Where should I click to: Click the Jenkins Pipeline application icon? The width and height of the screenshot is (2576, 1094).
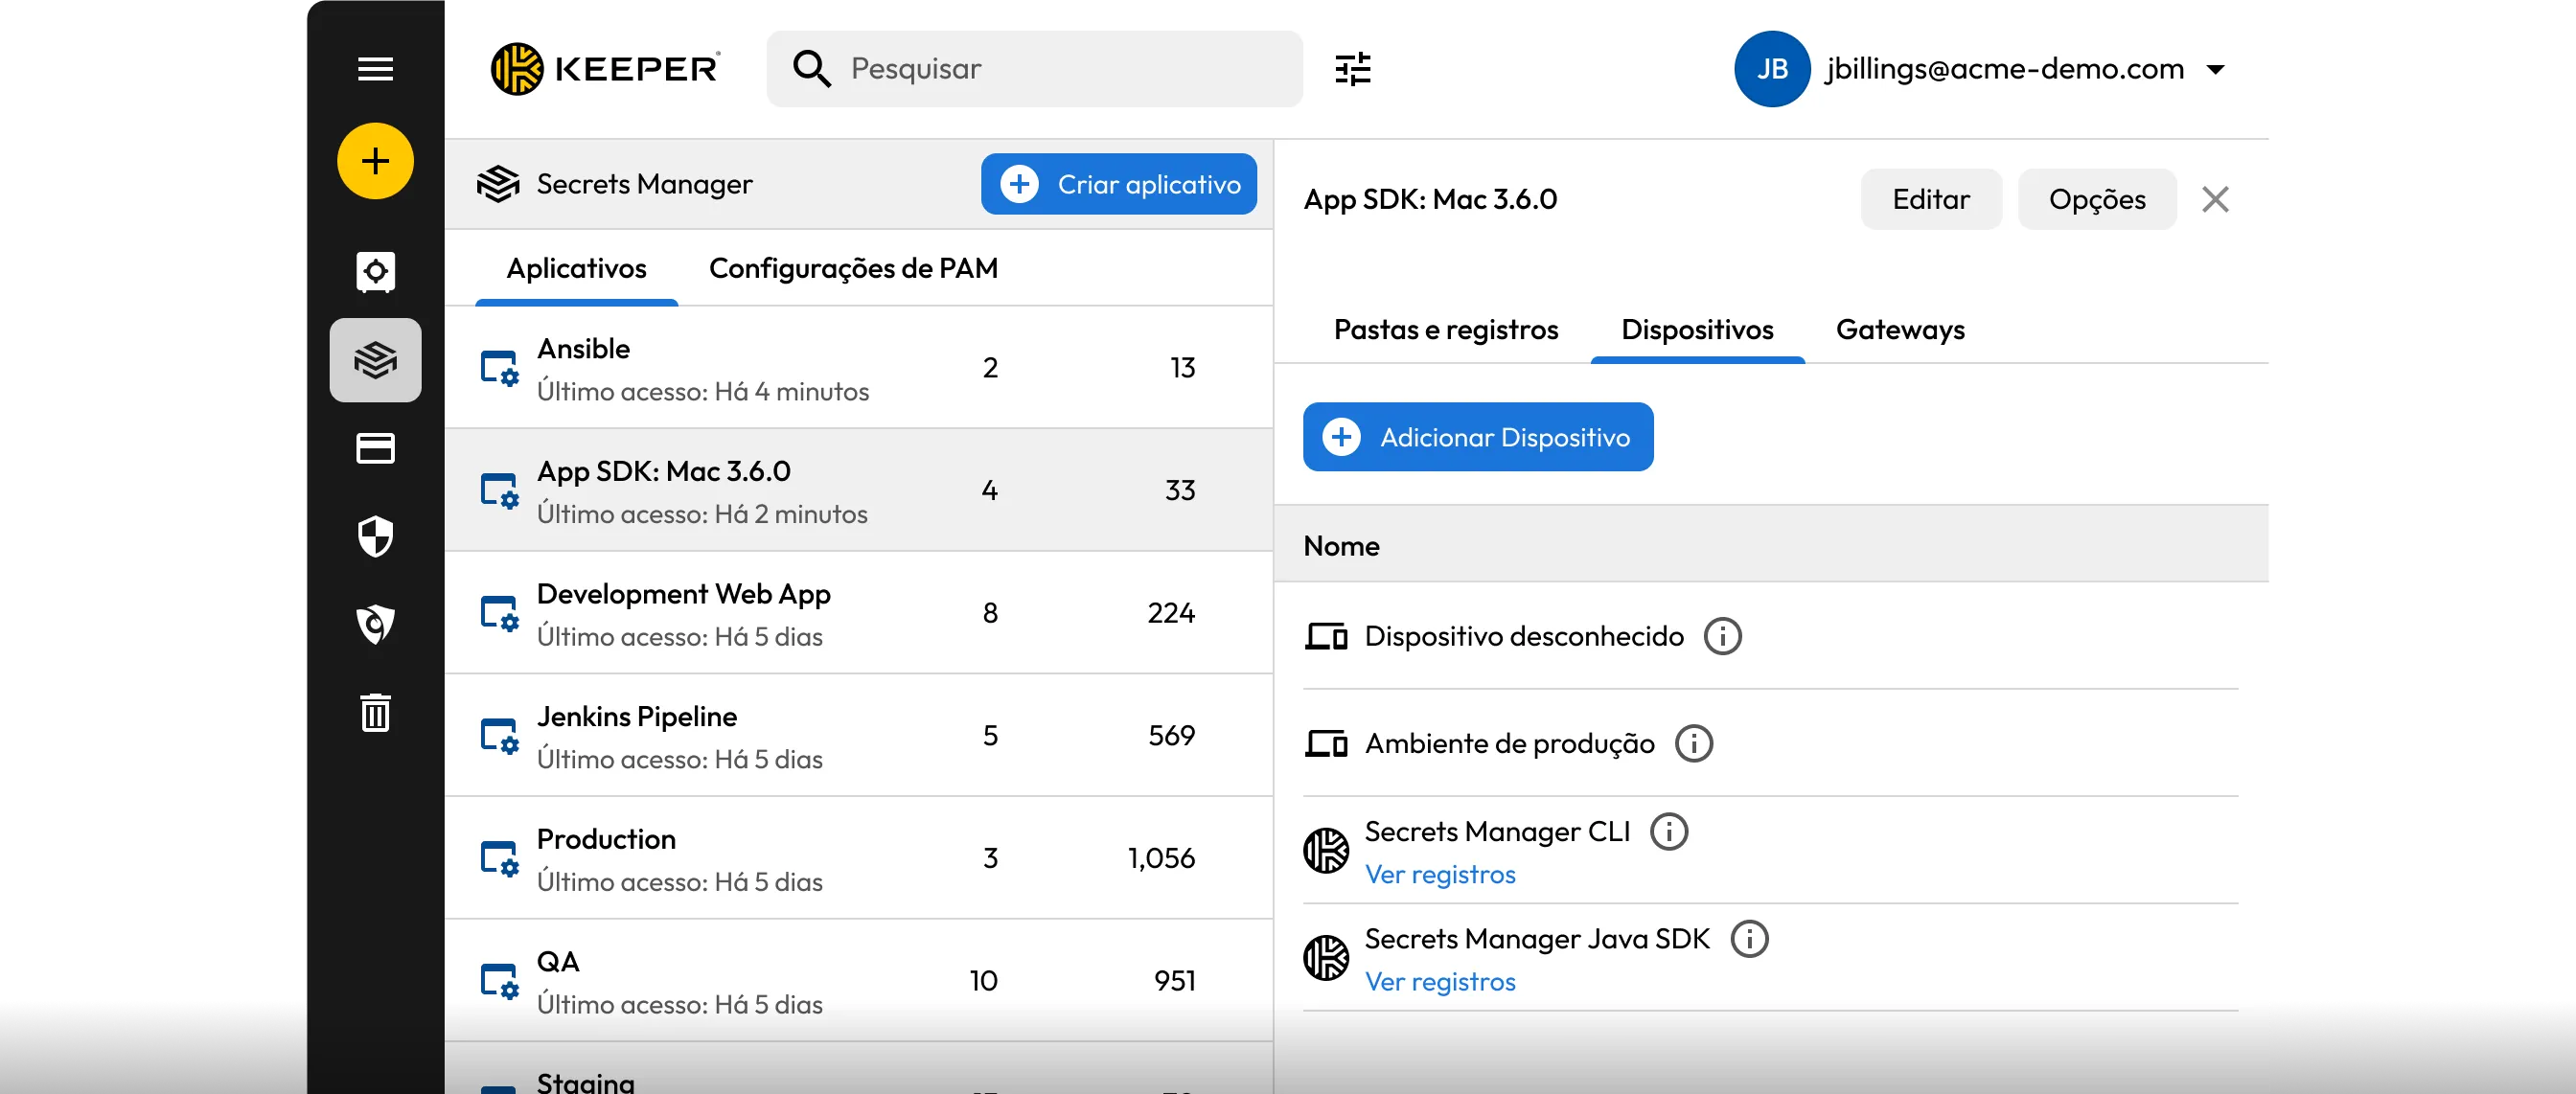click(x=499, y=736)
